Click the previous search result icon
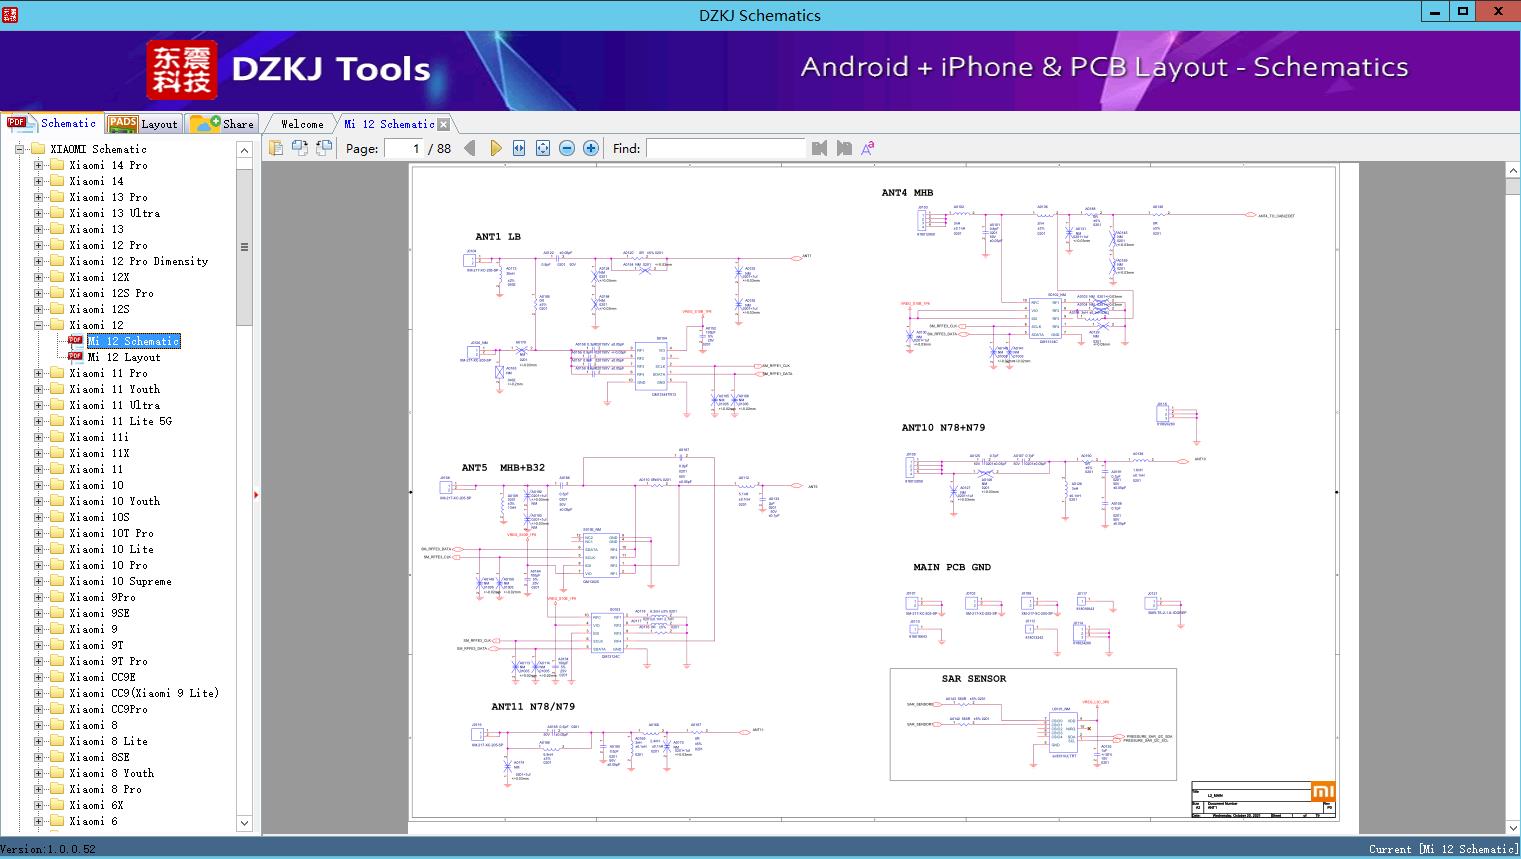 [818, 147]
